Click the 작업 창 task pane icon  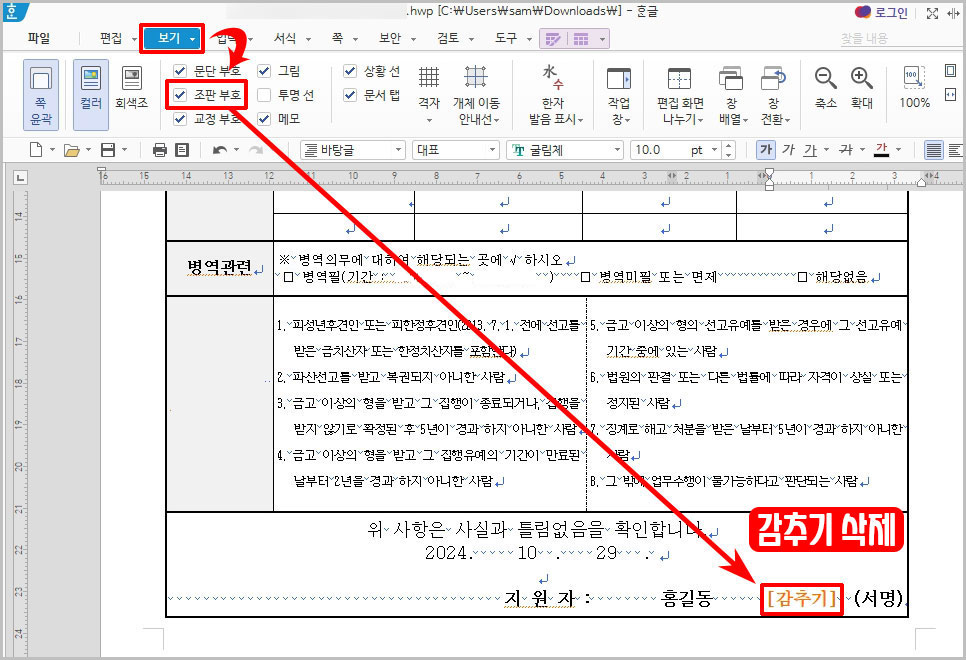(621, 90)
